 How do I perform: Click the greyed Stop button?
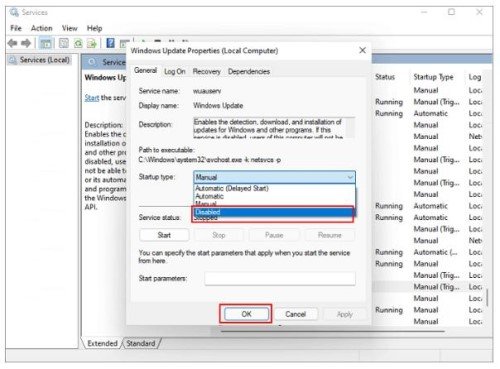point(219,235)
